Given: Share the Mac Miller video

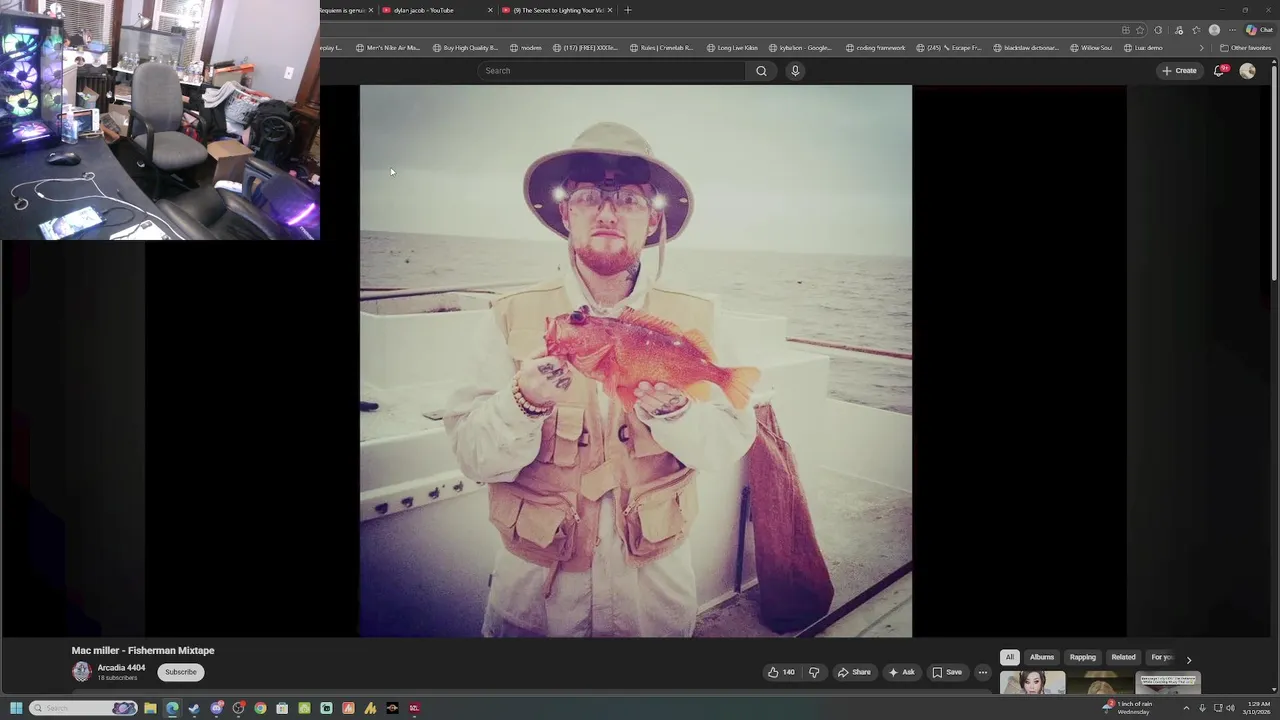Looking at the screenshot, I should coord(854,672).
